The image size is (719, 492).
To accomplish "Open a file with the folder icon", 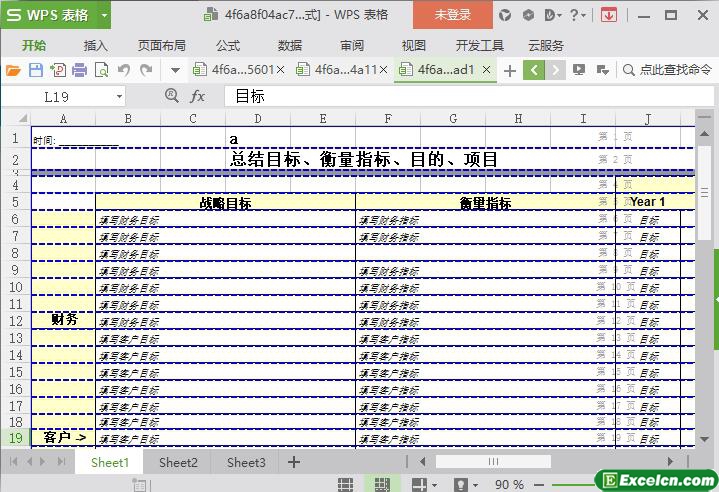I will [x=13, y=70].
